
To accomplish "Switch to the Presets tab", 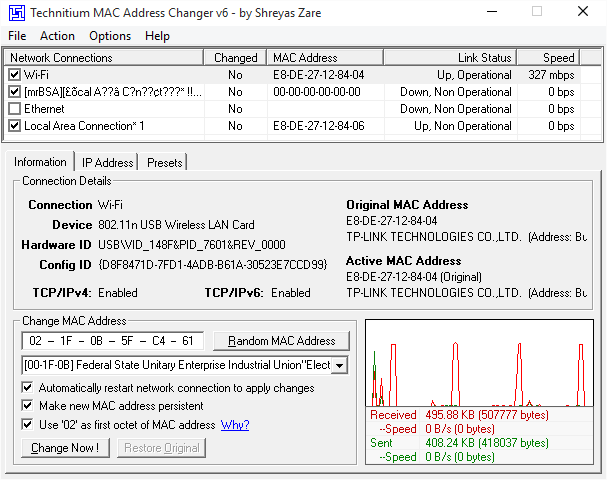I will tap(165, 163).
